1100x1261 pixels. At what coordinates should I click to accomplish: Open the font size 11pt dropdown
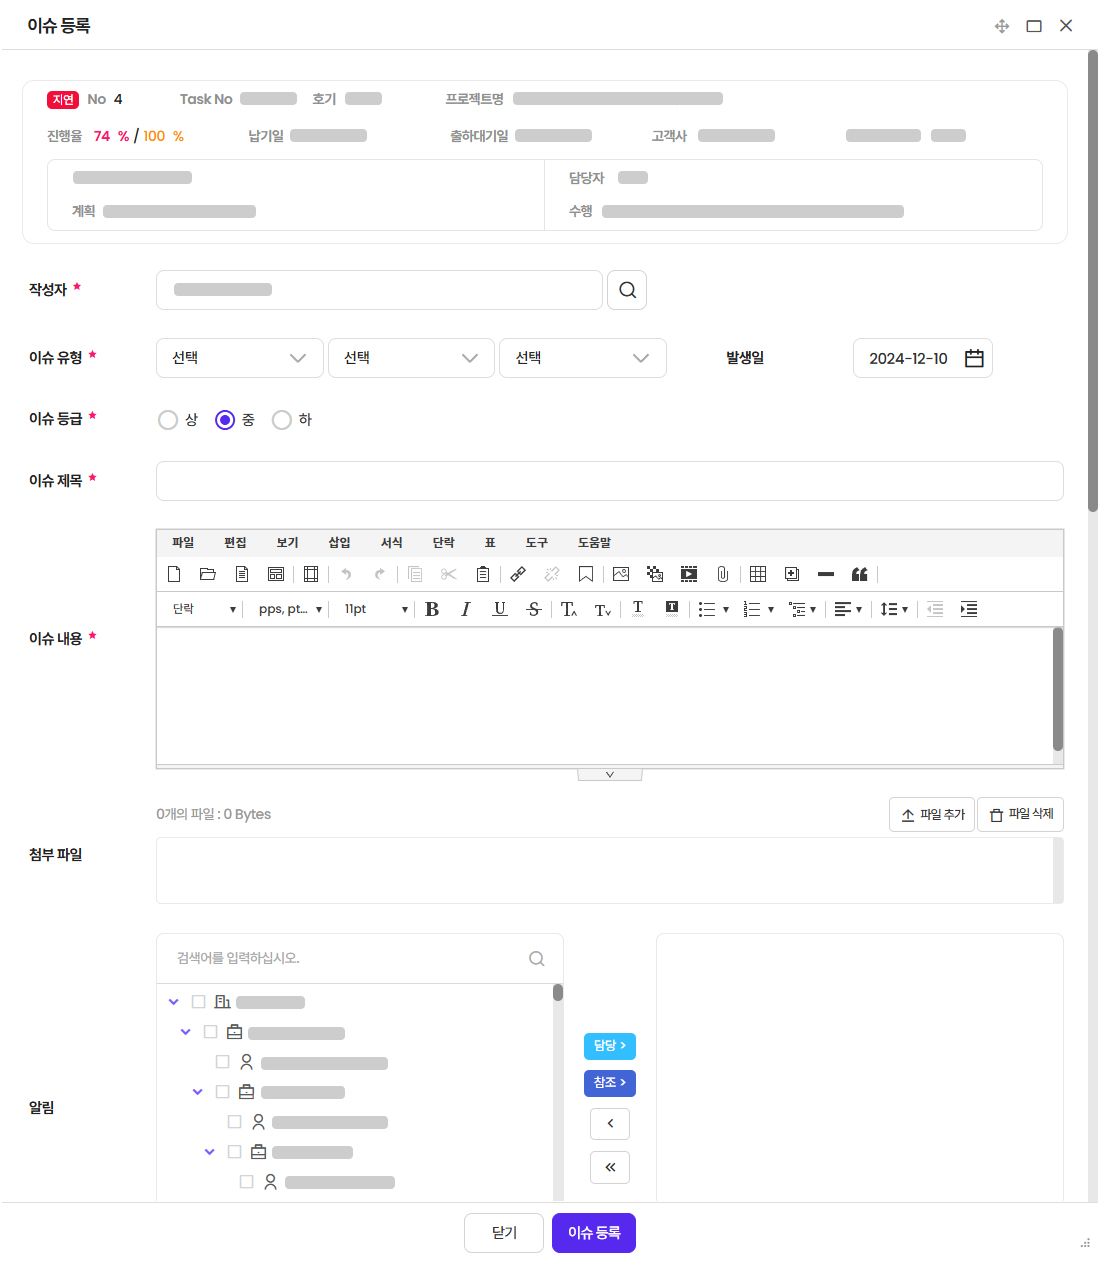click(x=375, y=609)
